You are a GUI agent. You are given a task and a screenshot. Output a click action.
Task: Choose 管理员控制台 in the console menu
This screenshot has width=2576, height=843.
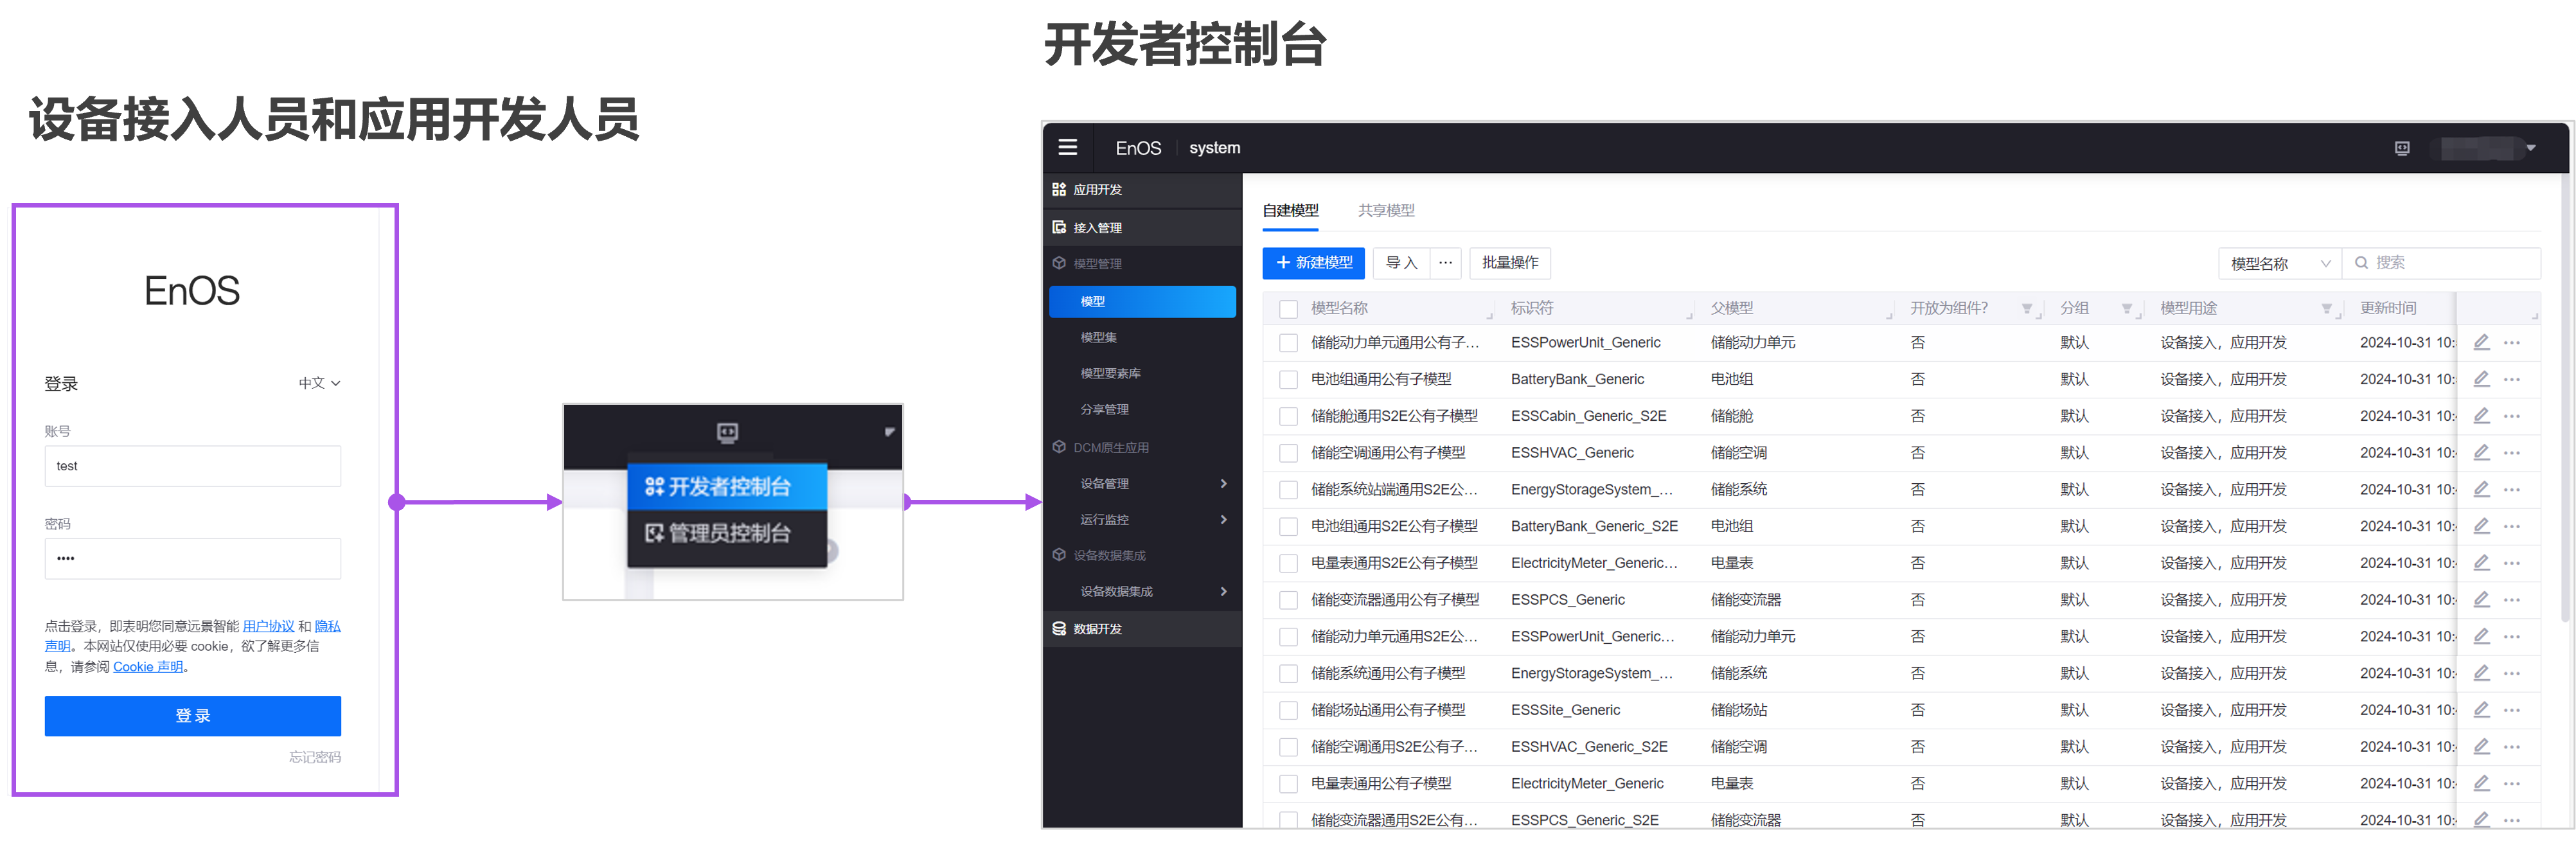click(x=727, y=533)
